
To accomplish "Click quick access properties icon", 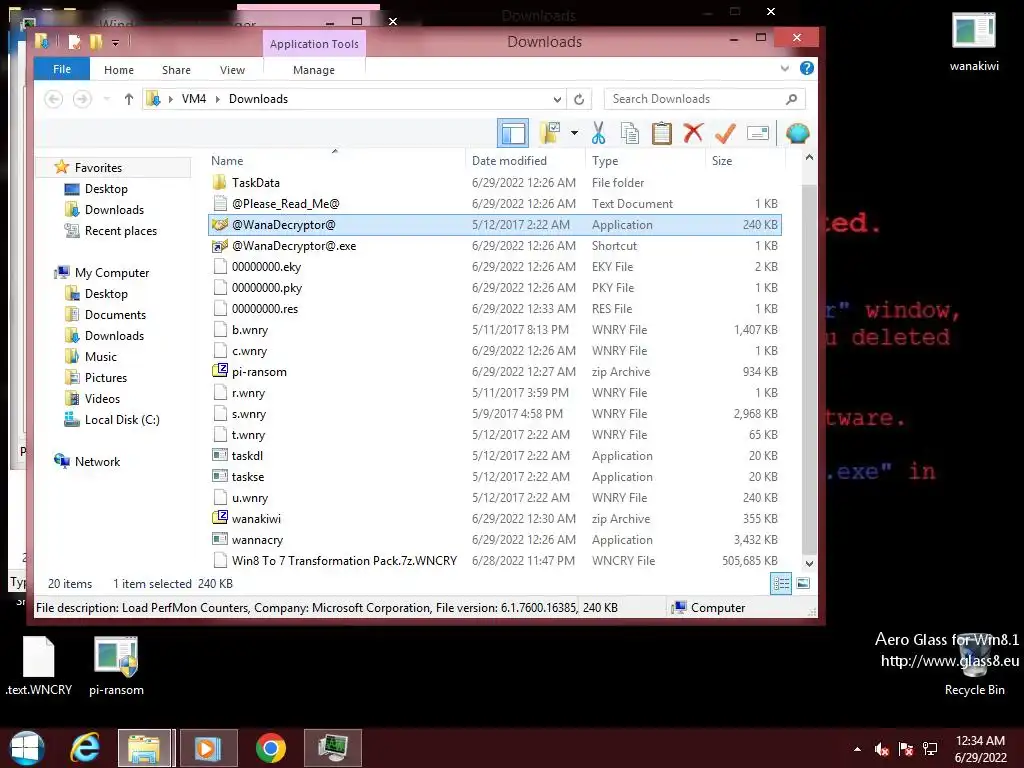I will [74, 42].
